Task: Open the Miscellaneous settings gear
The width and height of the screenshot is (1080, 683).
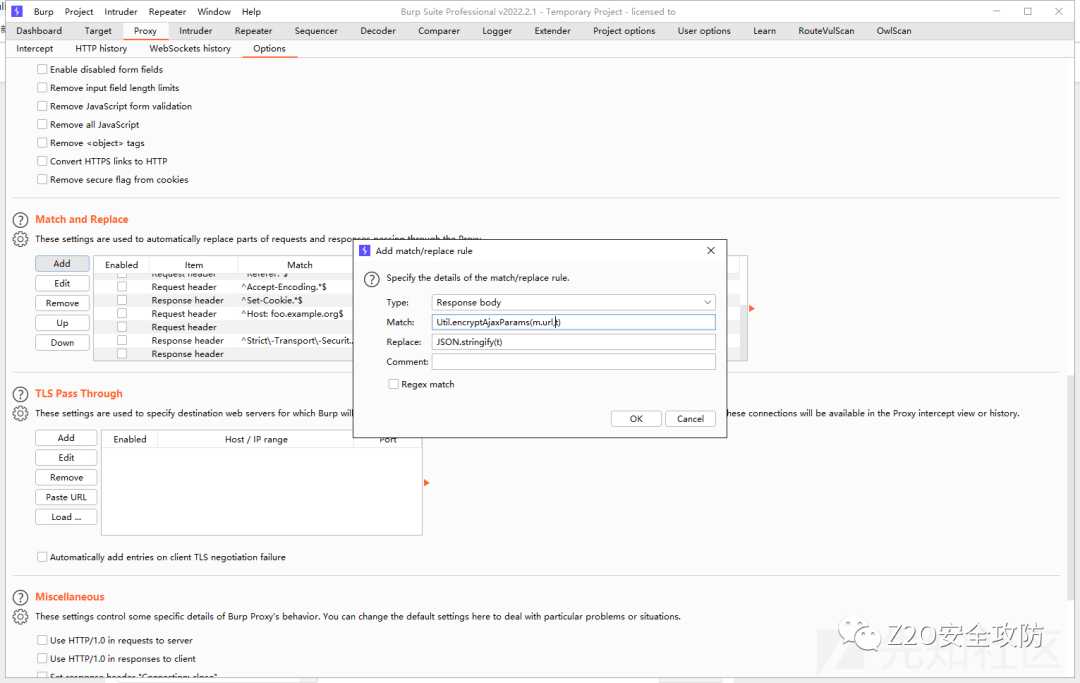Action: point(21,616)
